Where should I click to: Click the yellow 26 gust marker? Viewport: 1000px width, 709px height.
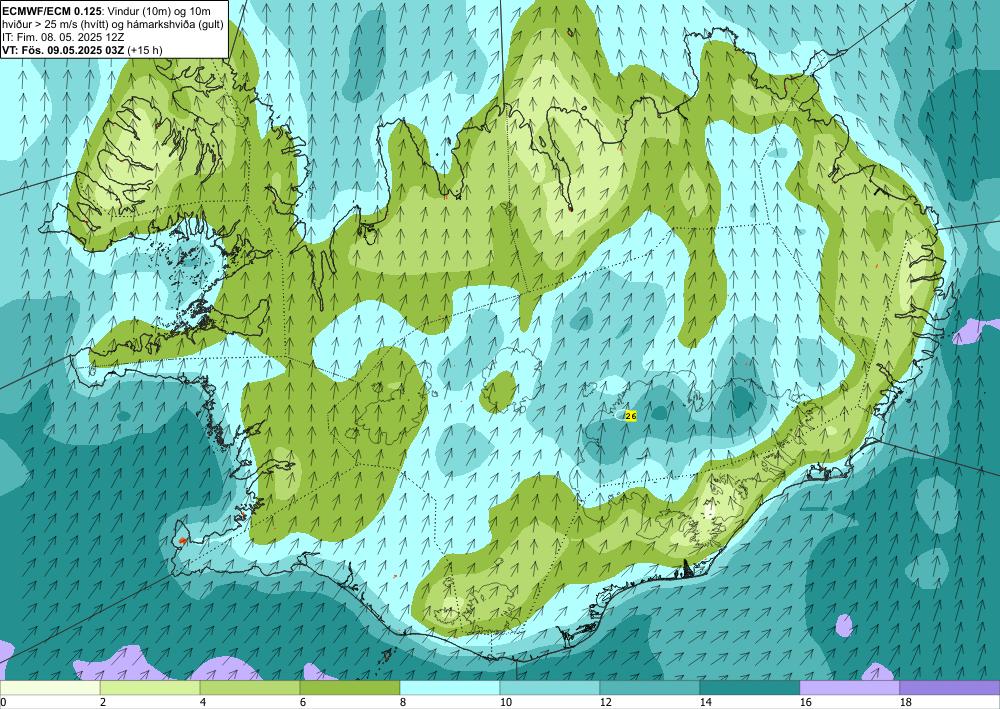(x=631, y=416)
